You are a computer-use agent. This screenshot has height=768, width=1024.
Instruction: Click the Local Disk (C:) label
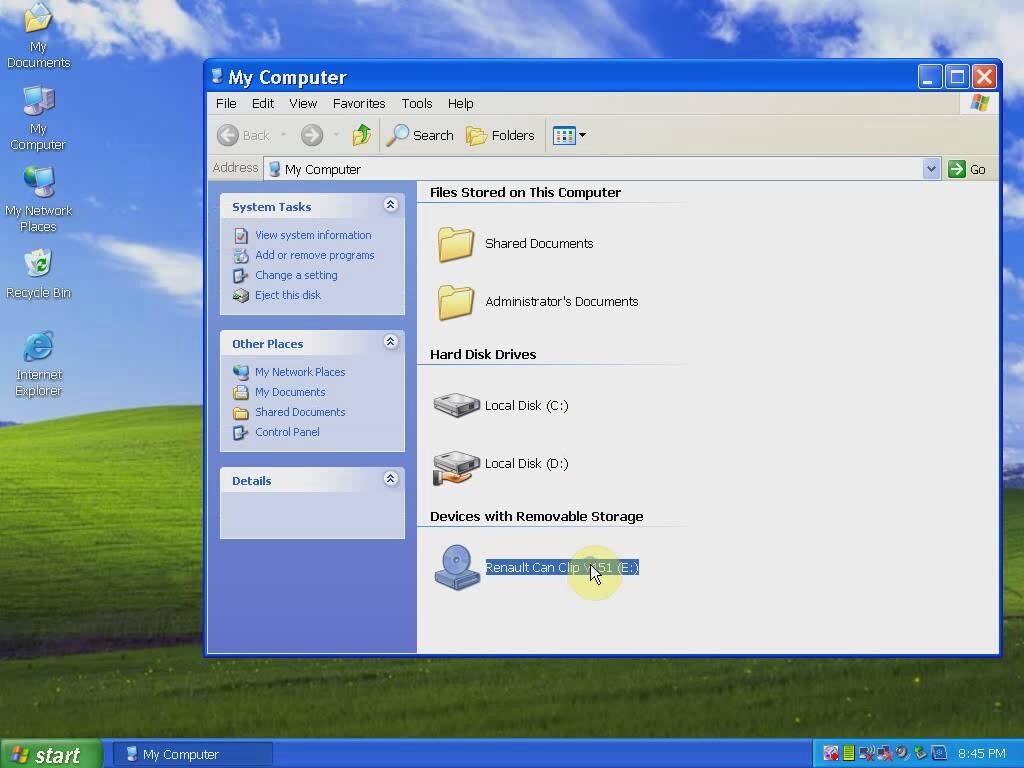pyautogui.click(x=526, y=406)
